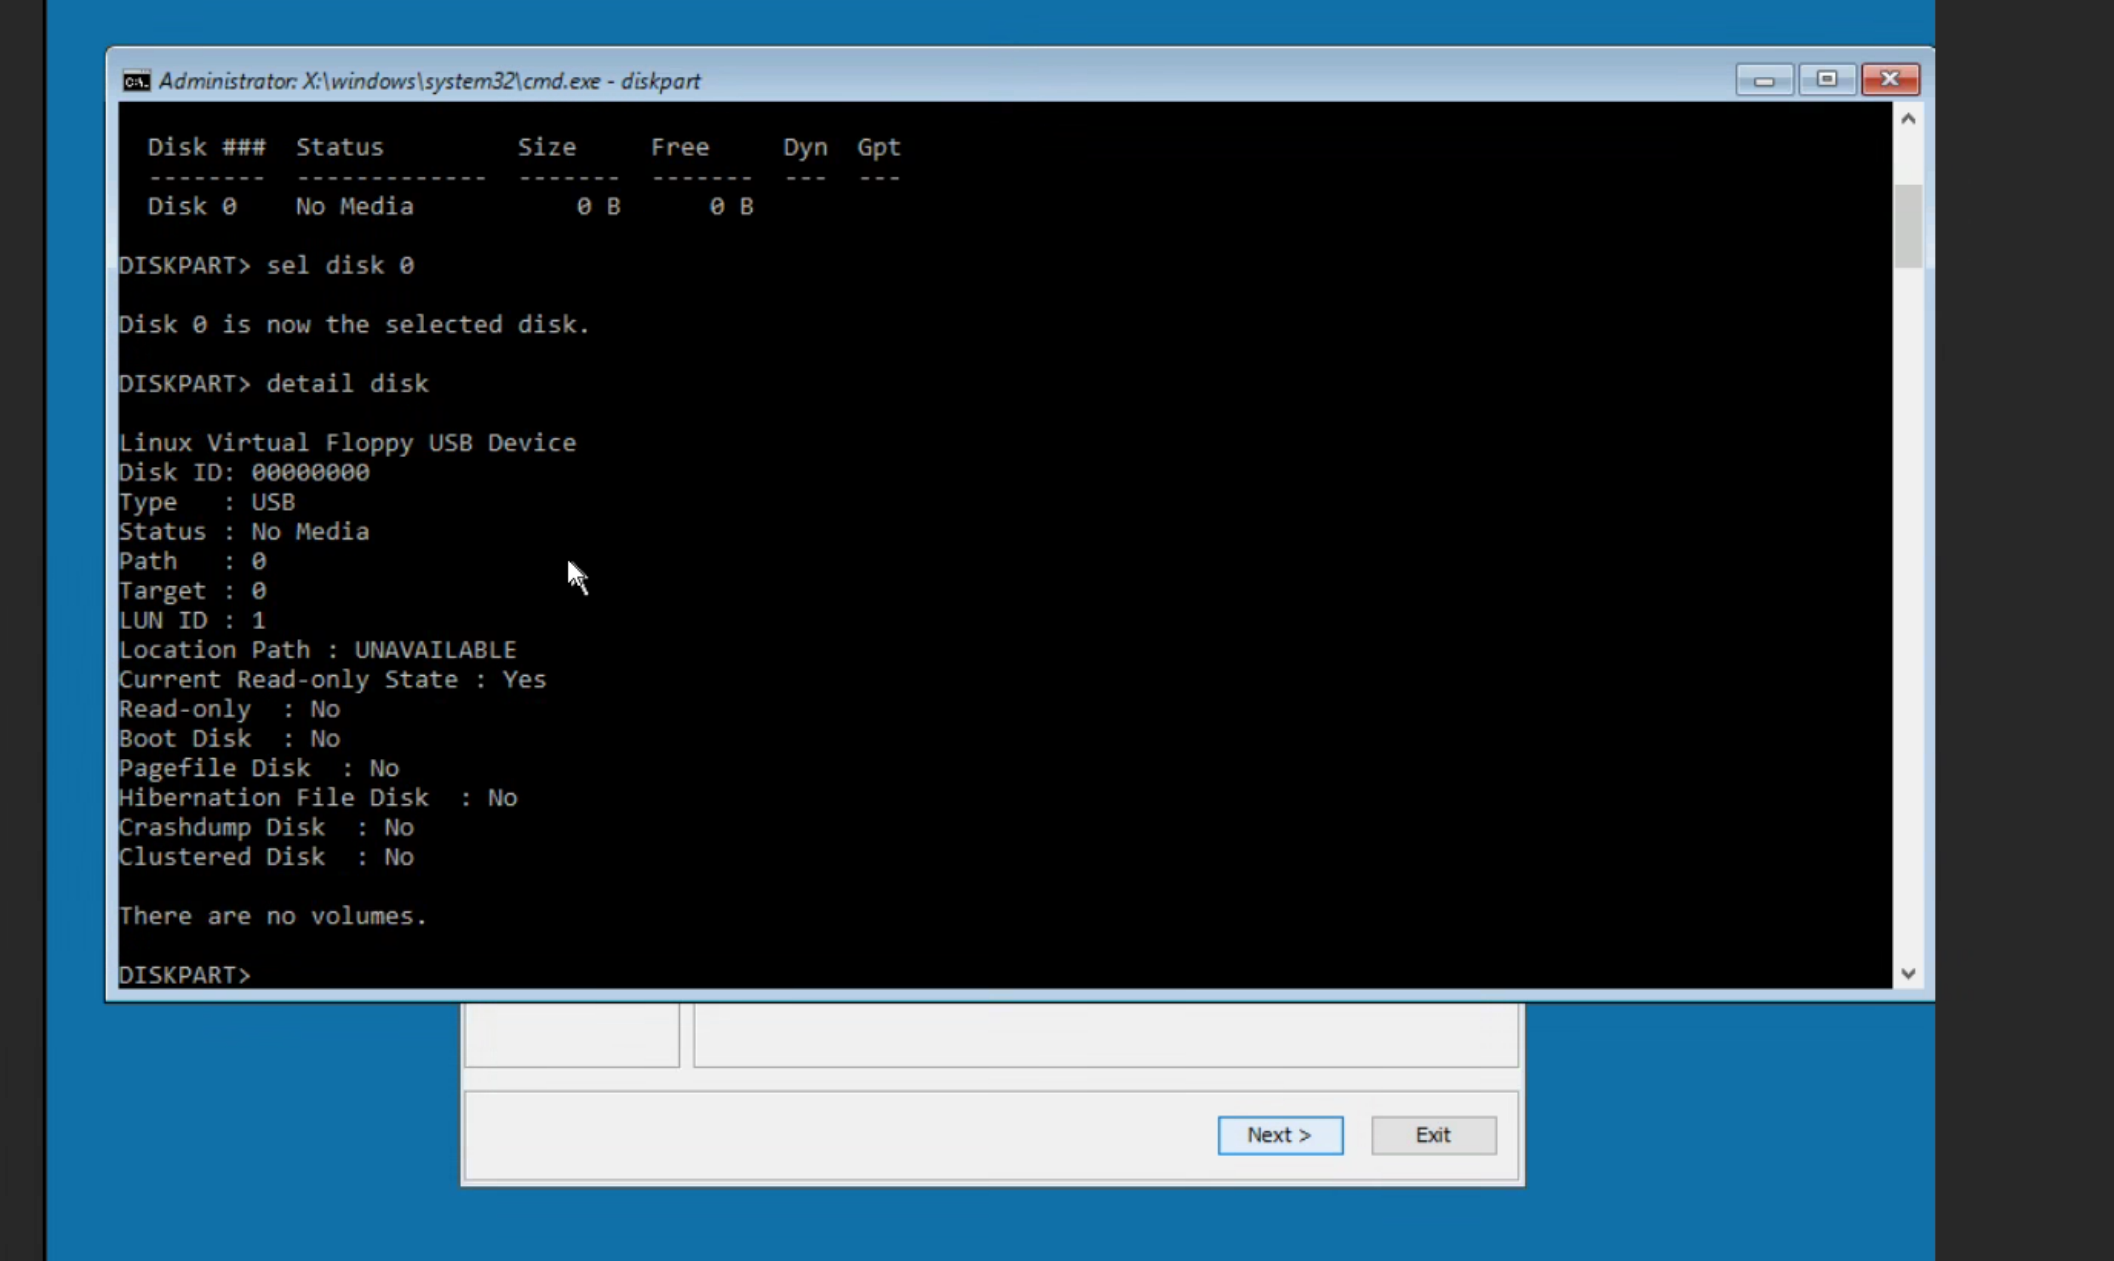Click the small left panel of the setup wizard
Screen dimensions: 2114x1261
[x=571, y=1035]
